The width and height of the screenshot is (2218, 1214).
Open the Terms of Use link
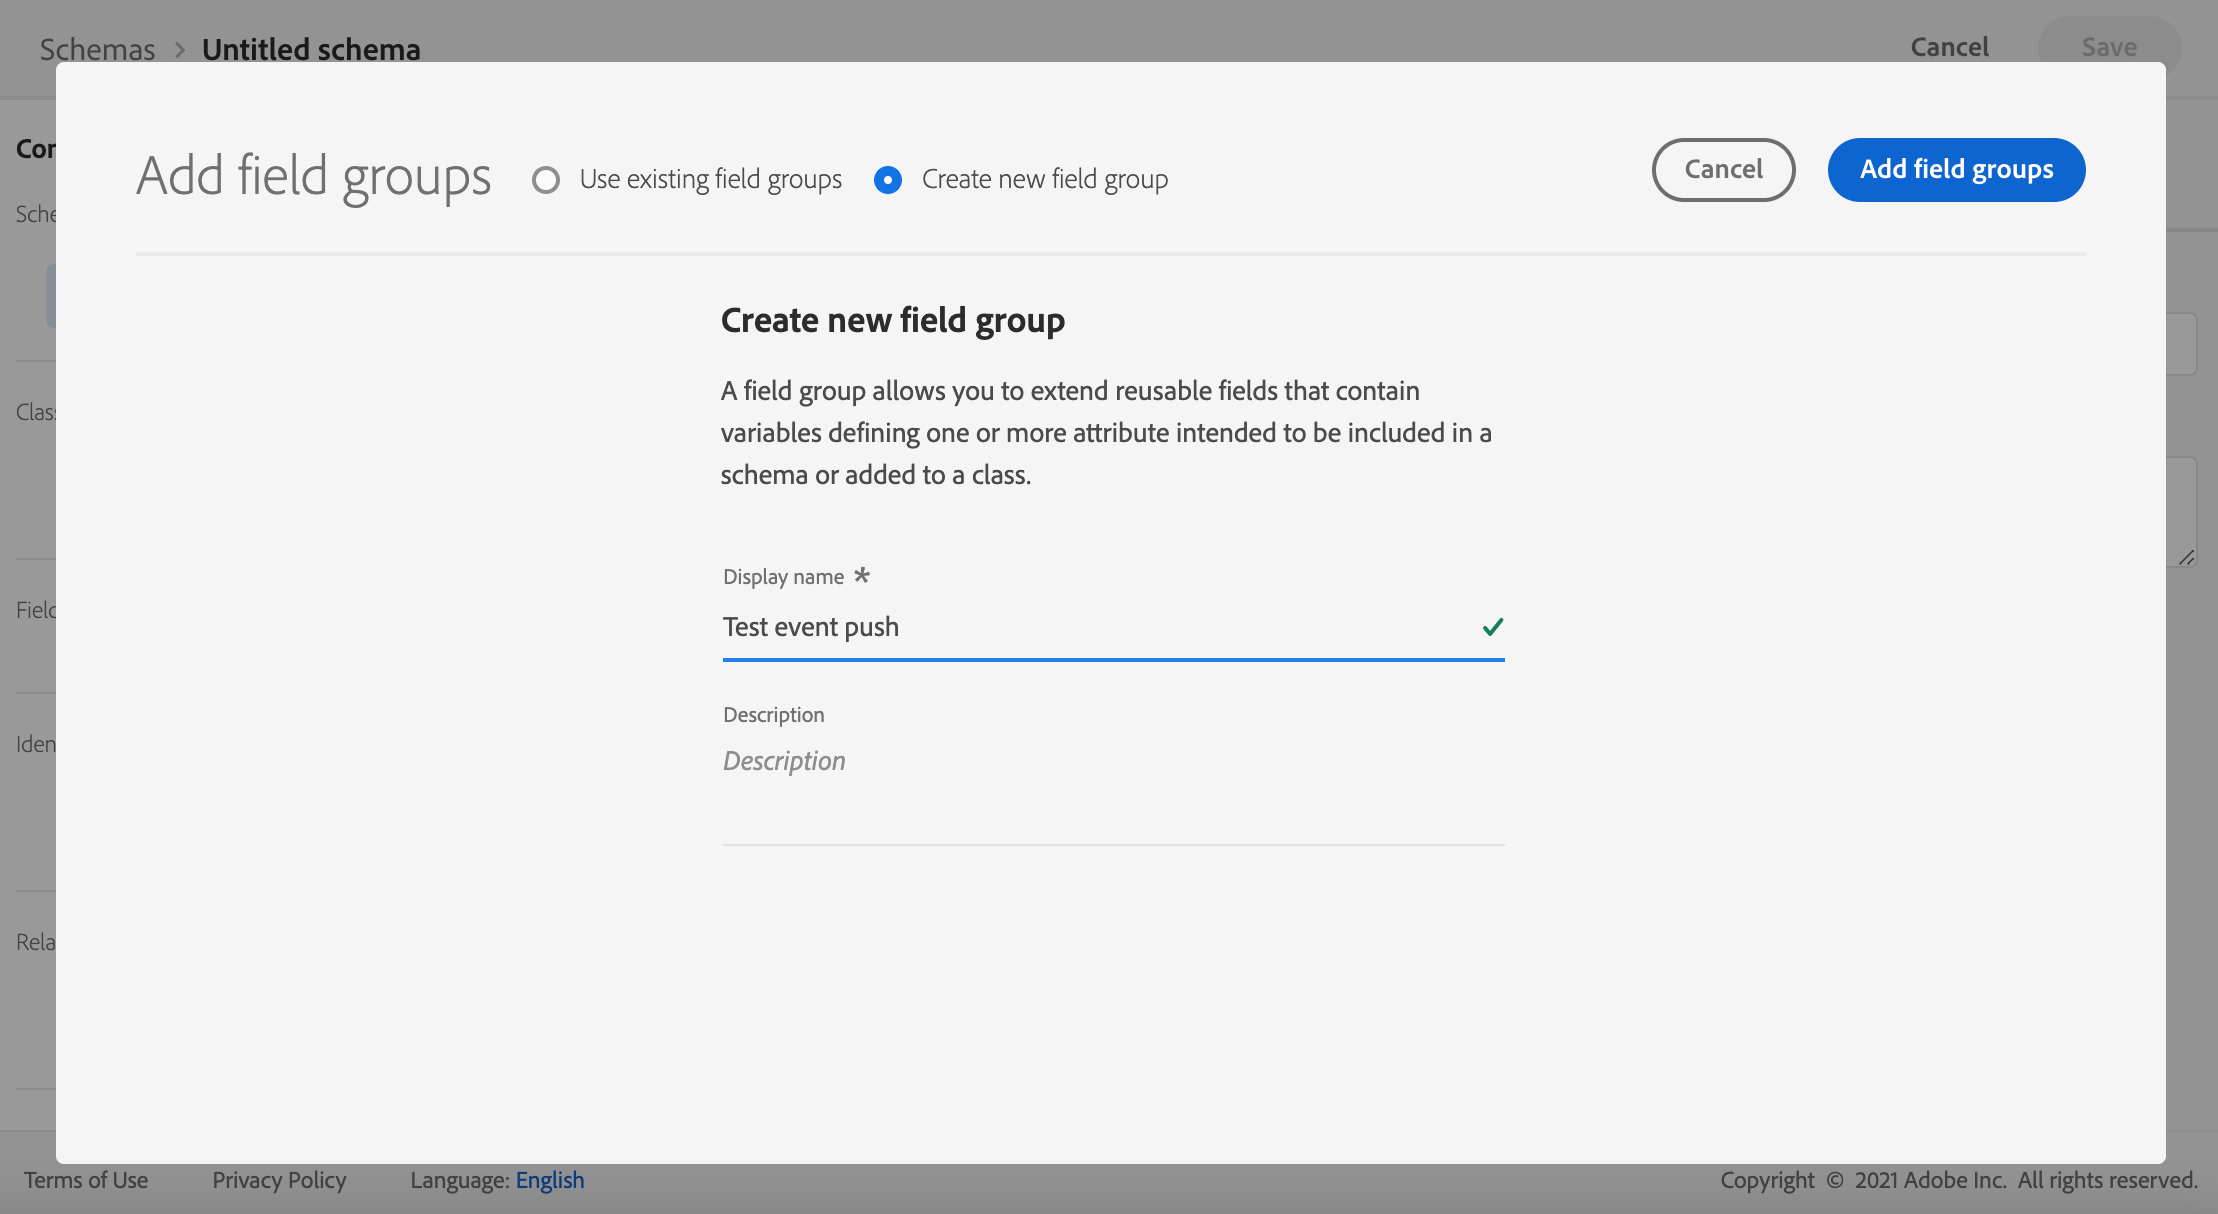pos(86,1180)
